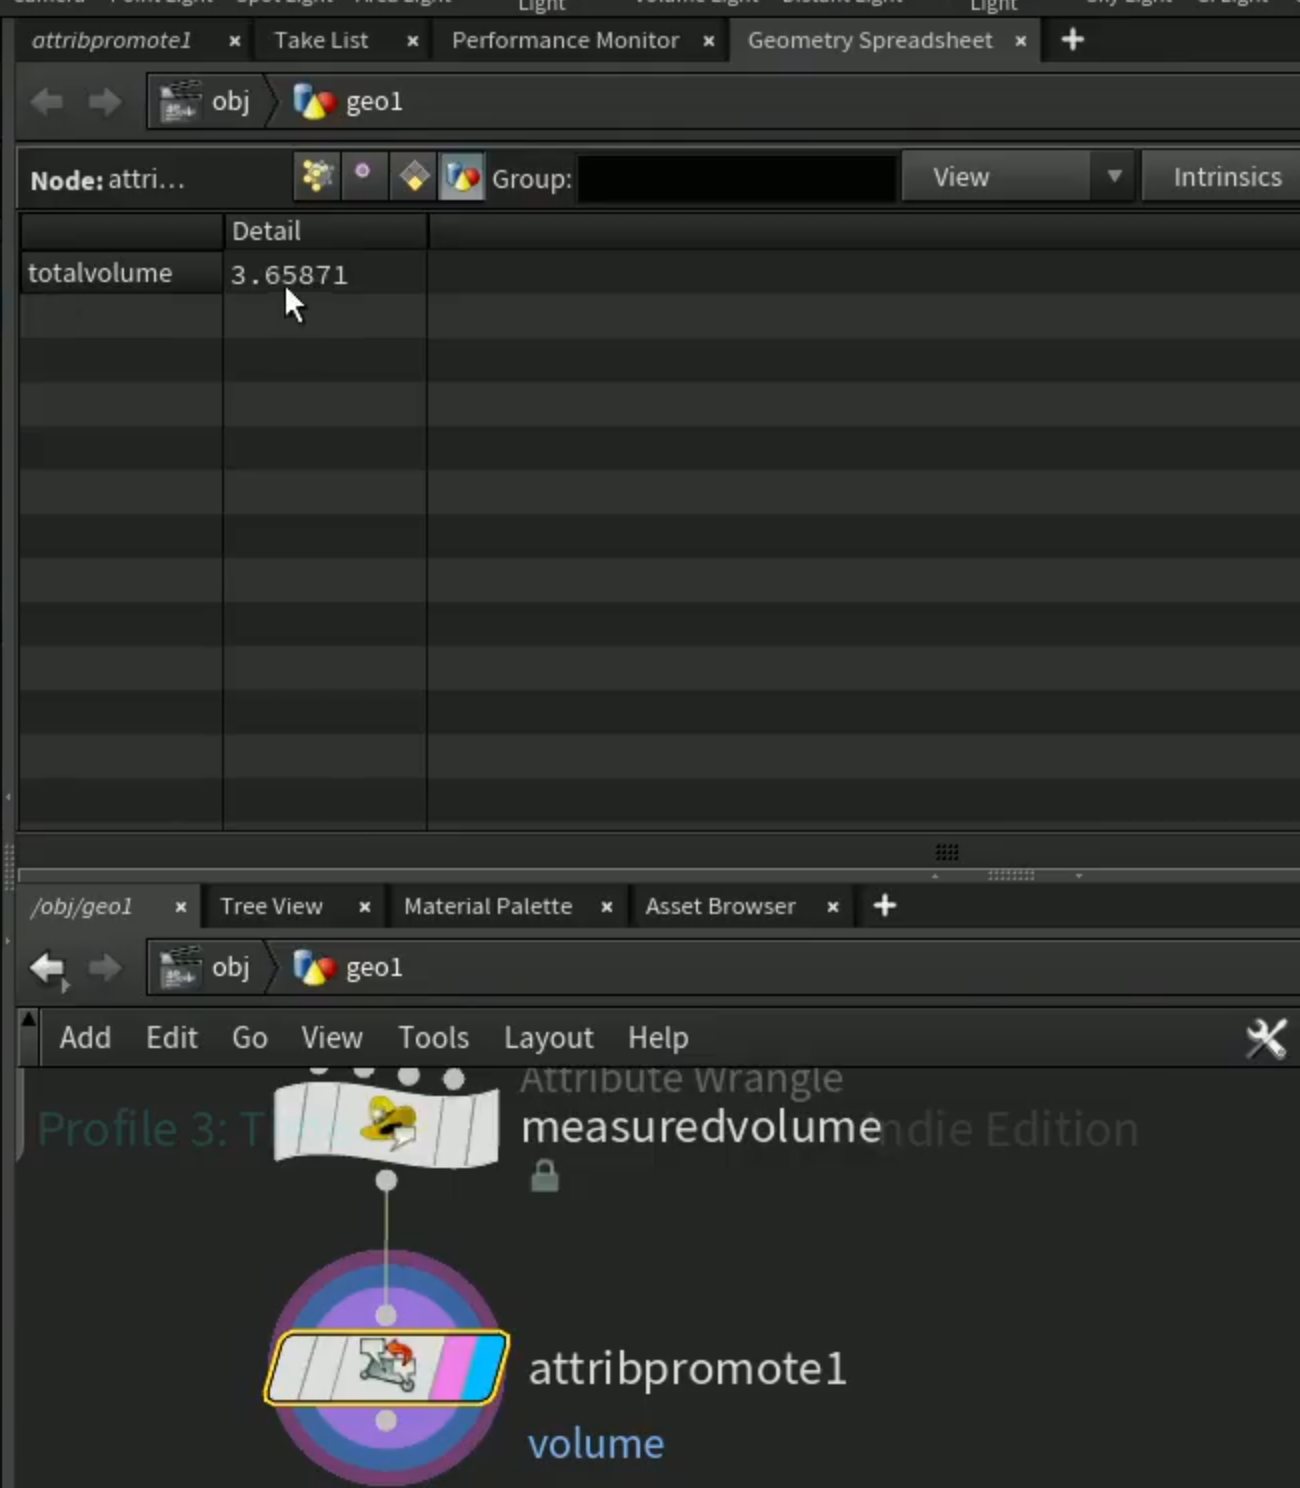This screenshot has width=1300, height=1488.
Task: Click the attribpromote1 input connector
Action: (x=386, y=1314)
